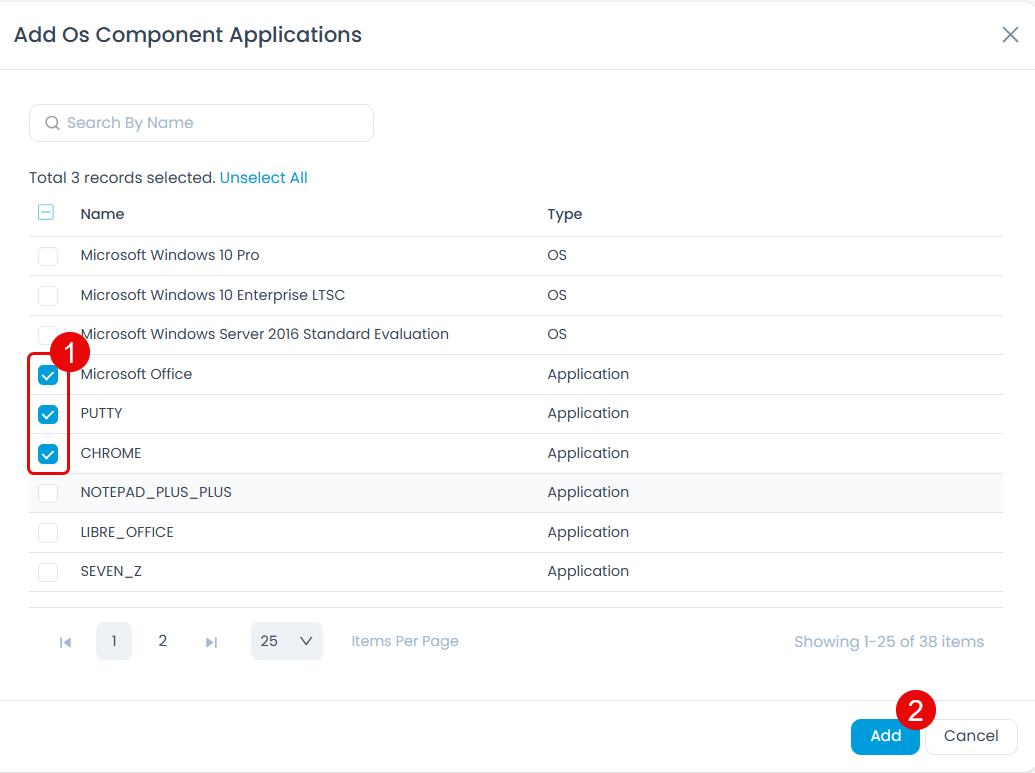Check Microsoft Windows 10 Enterprise LTSC
The image size is (1035, 773).
(48, 295)
